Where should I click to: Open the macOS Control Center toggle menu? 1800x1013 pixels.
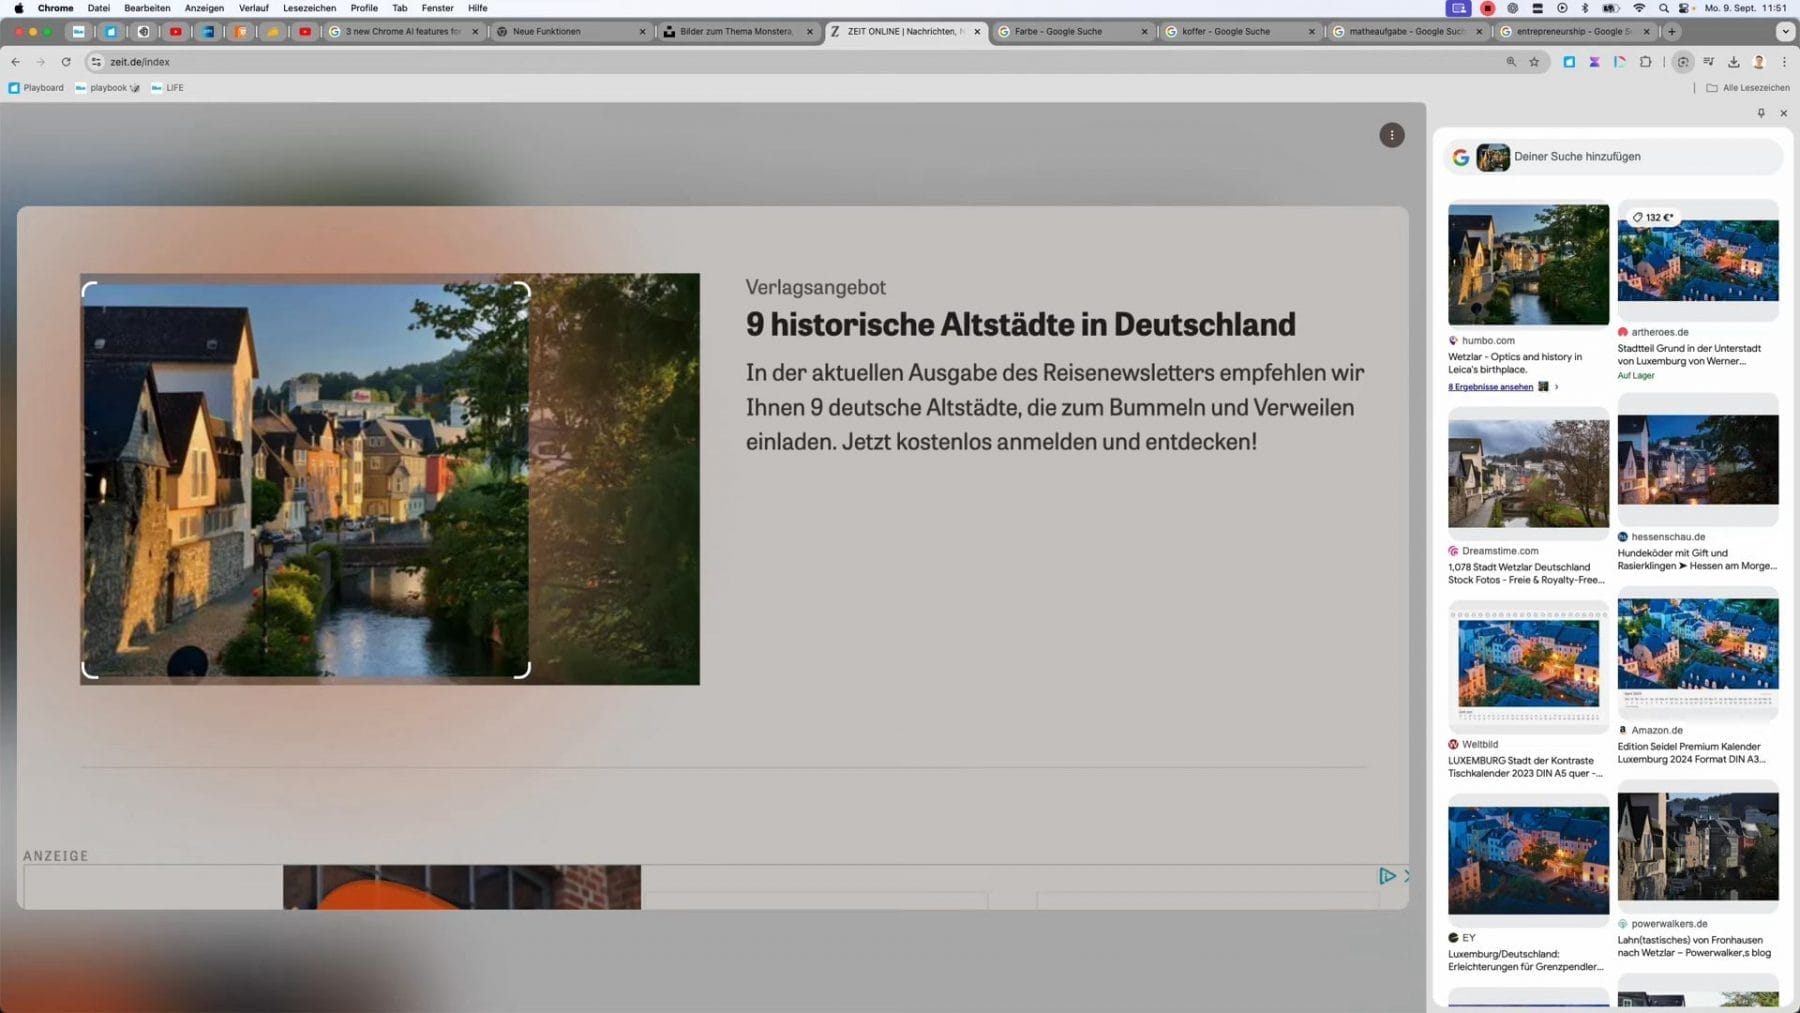pyautogui.click(x=1537, y=8)
